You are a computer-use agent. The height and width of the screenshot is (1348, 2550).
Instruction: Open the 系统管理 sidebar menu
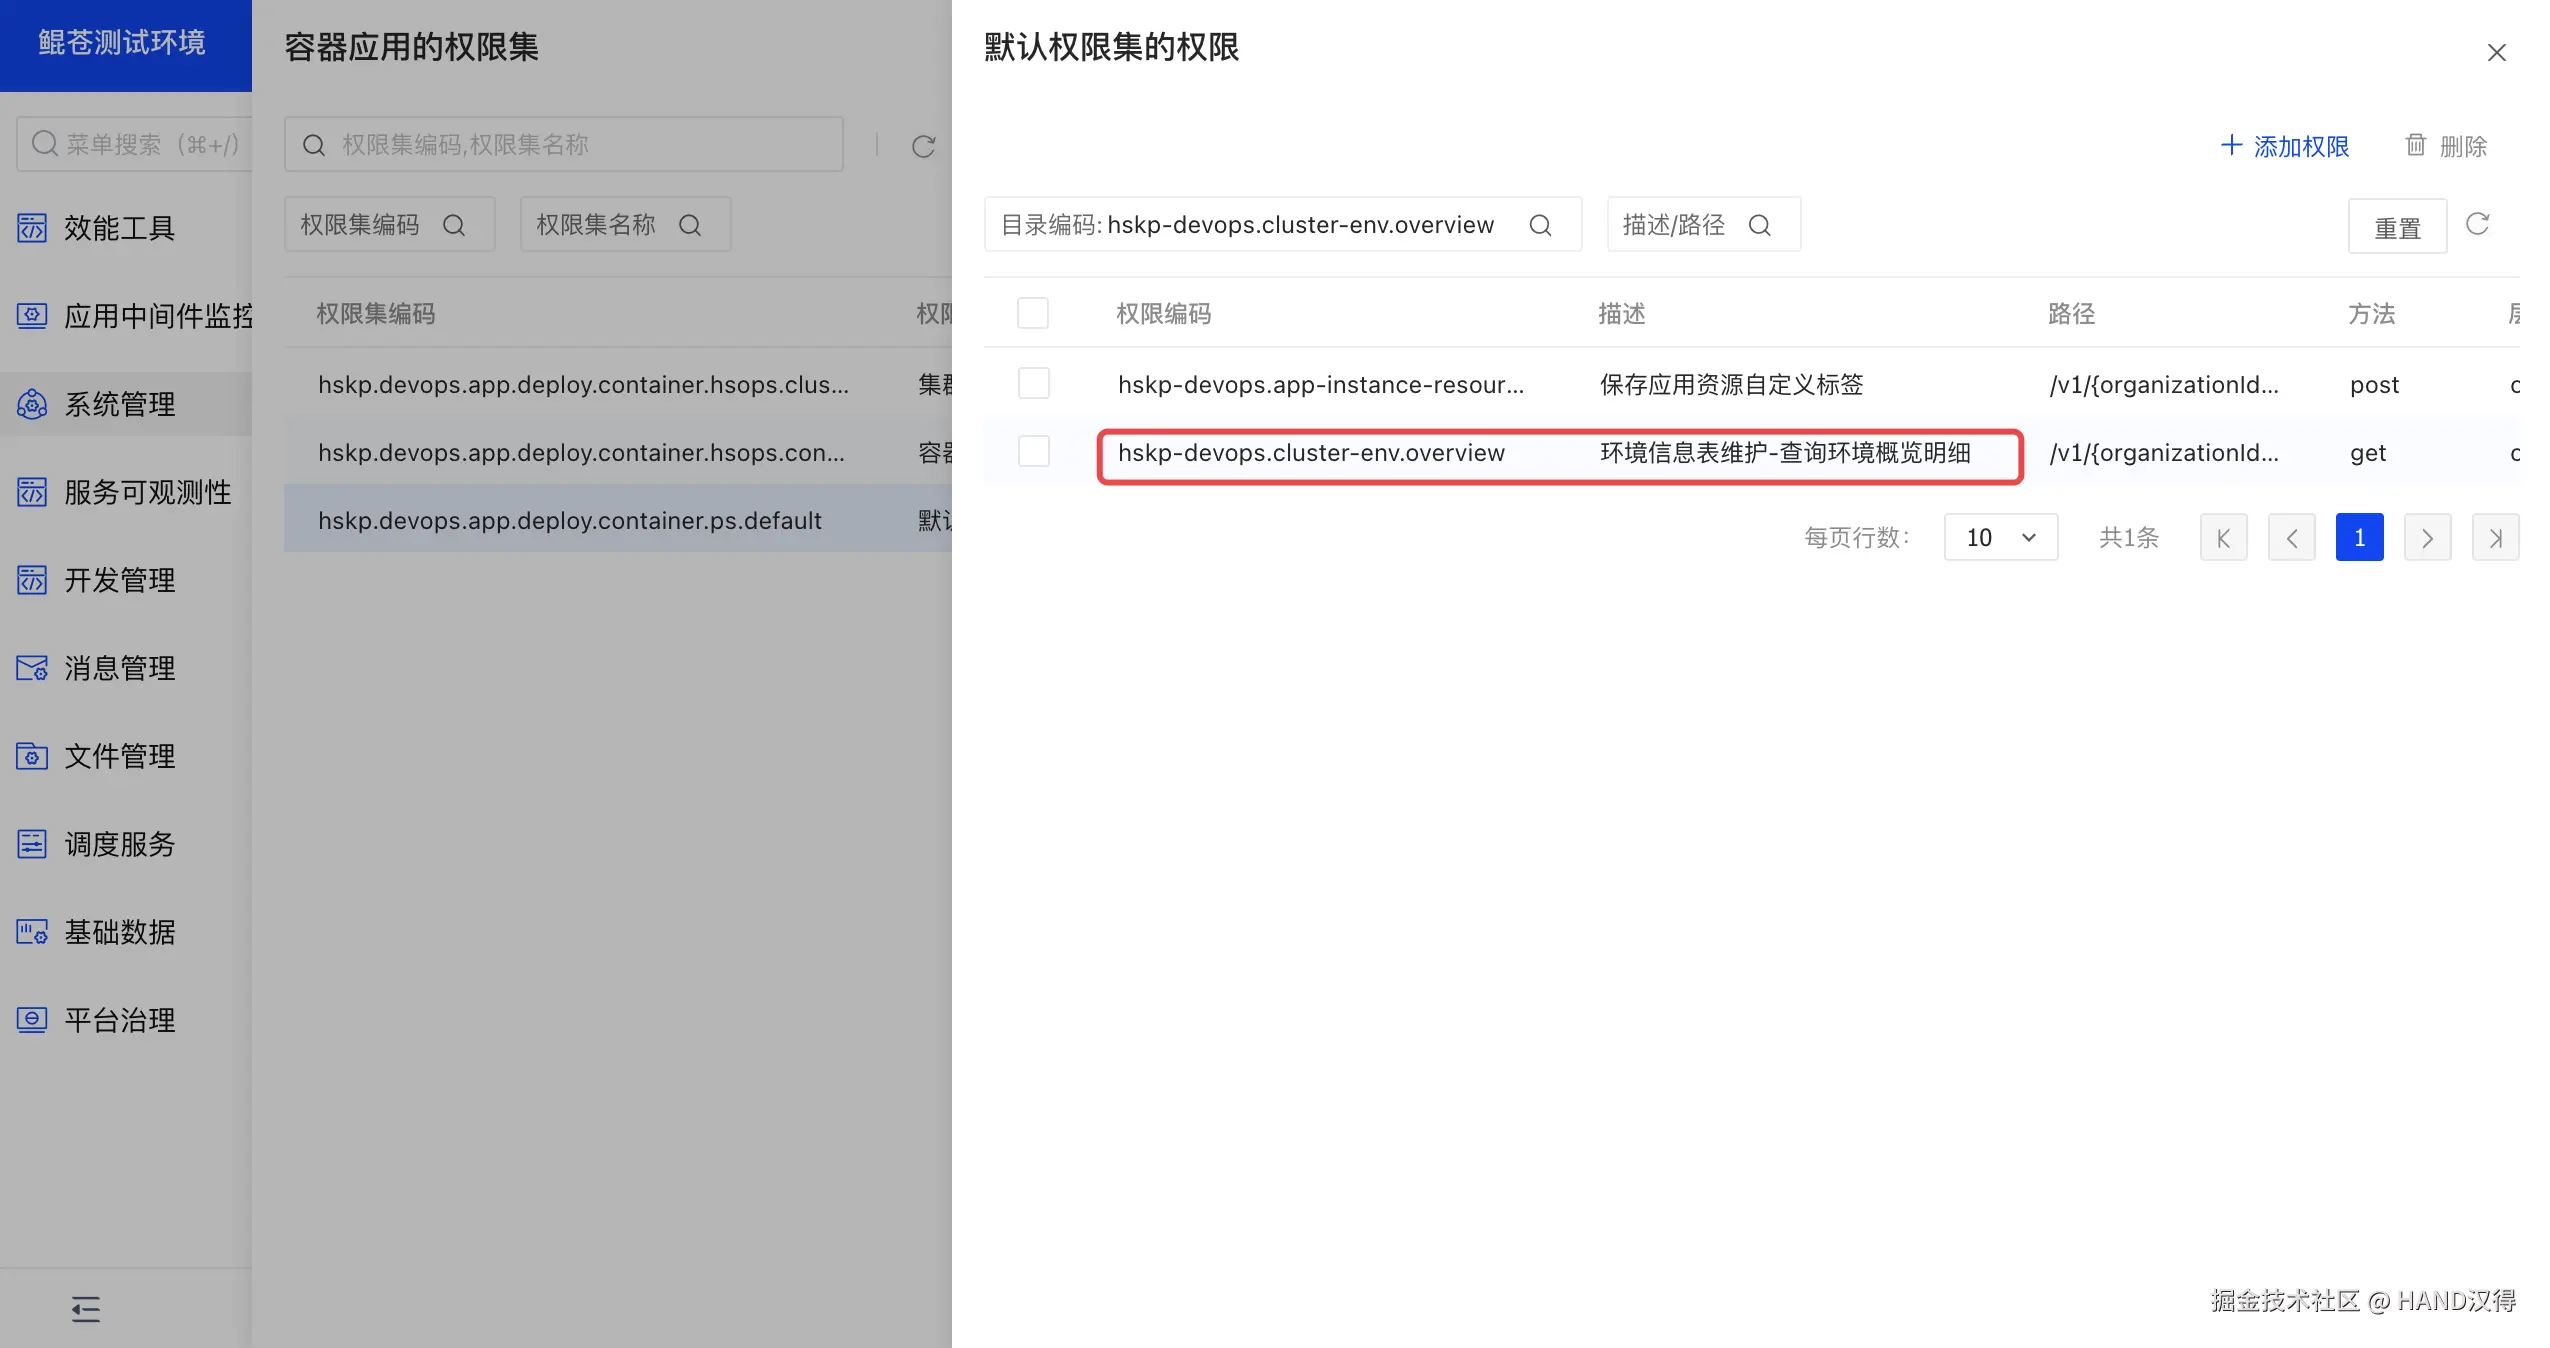tap(120, 404)
